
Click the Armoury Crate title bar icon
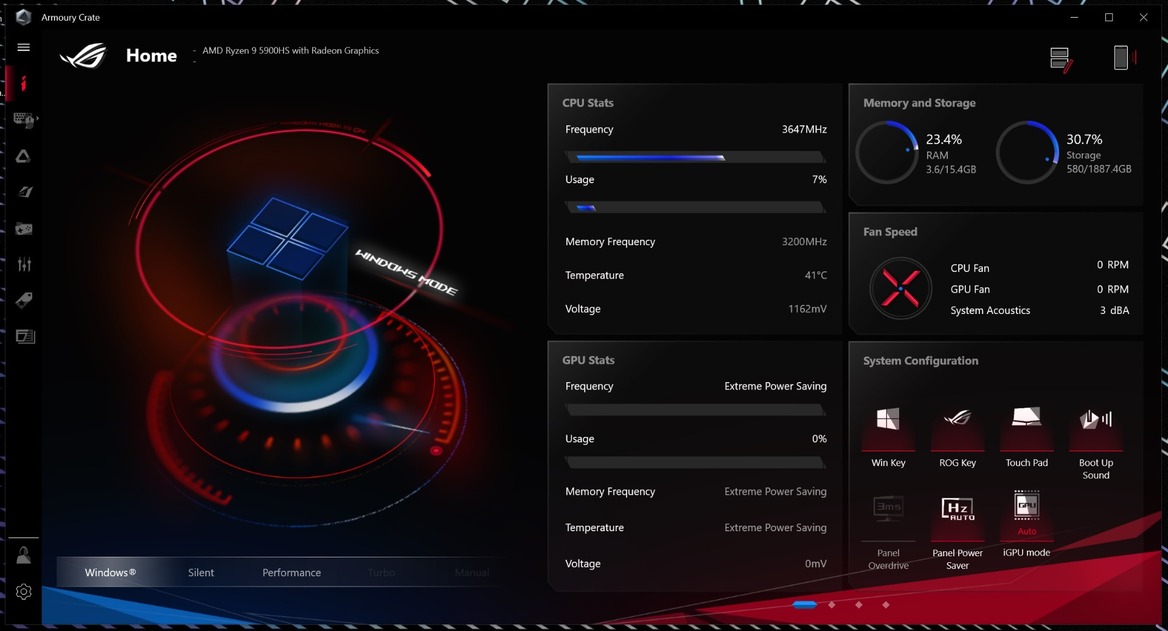click(23, 17)
